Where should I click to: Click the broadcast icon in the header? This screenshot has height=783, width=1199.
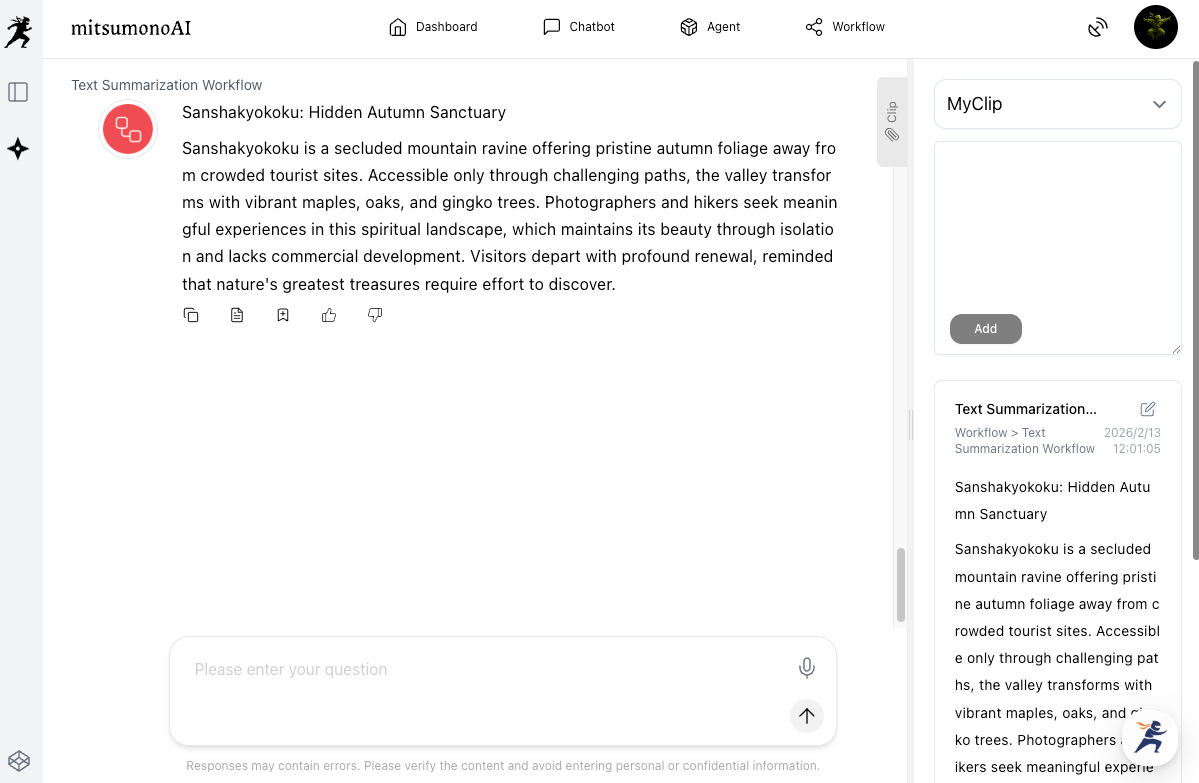pos(1097,27)
